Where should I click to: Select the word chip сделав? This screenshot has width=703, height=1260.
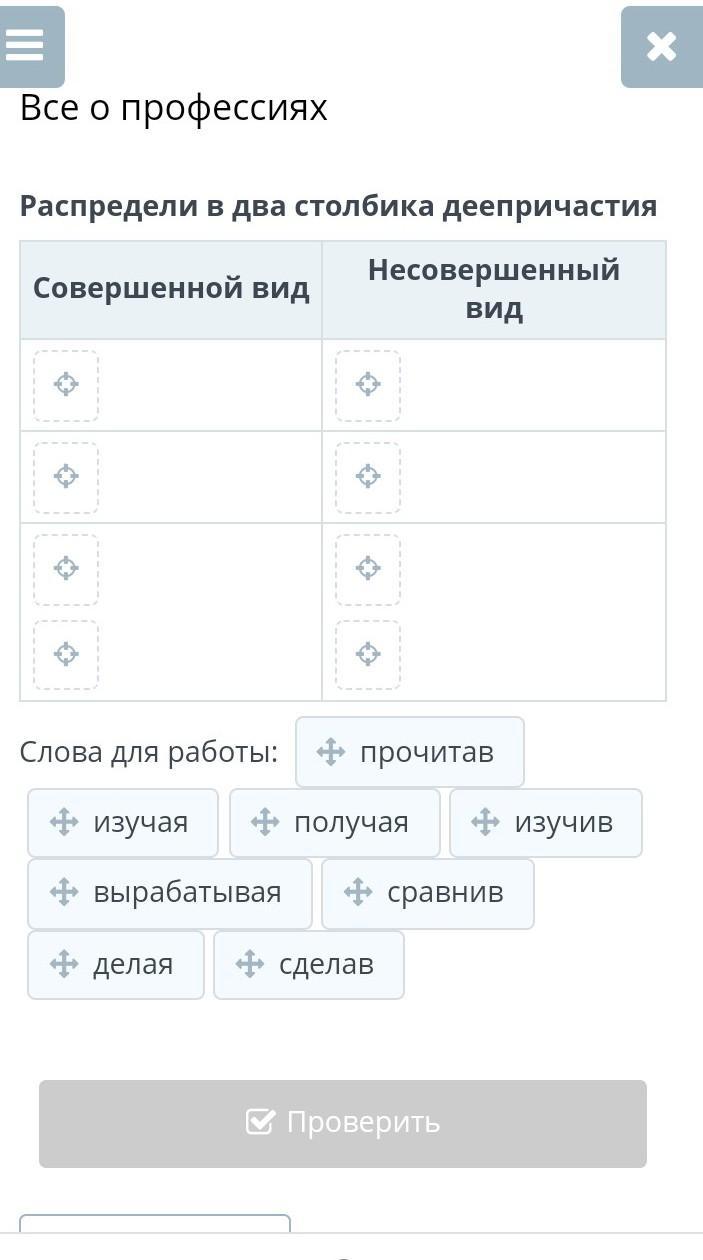click(309, 965)
